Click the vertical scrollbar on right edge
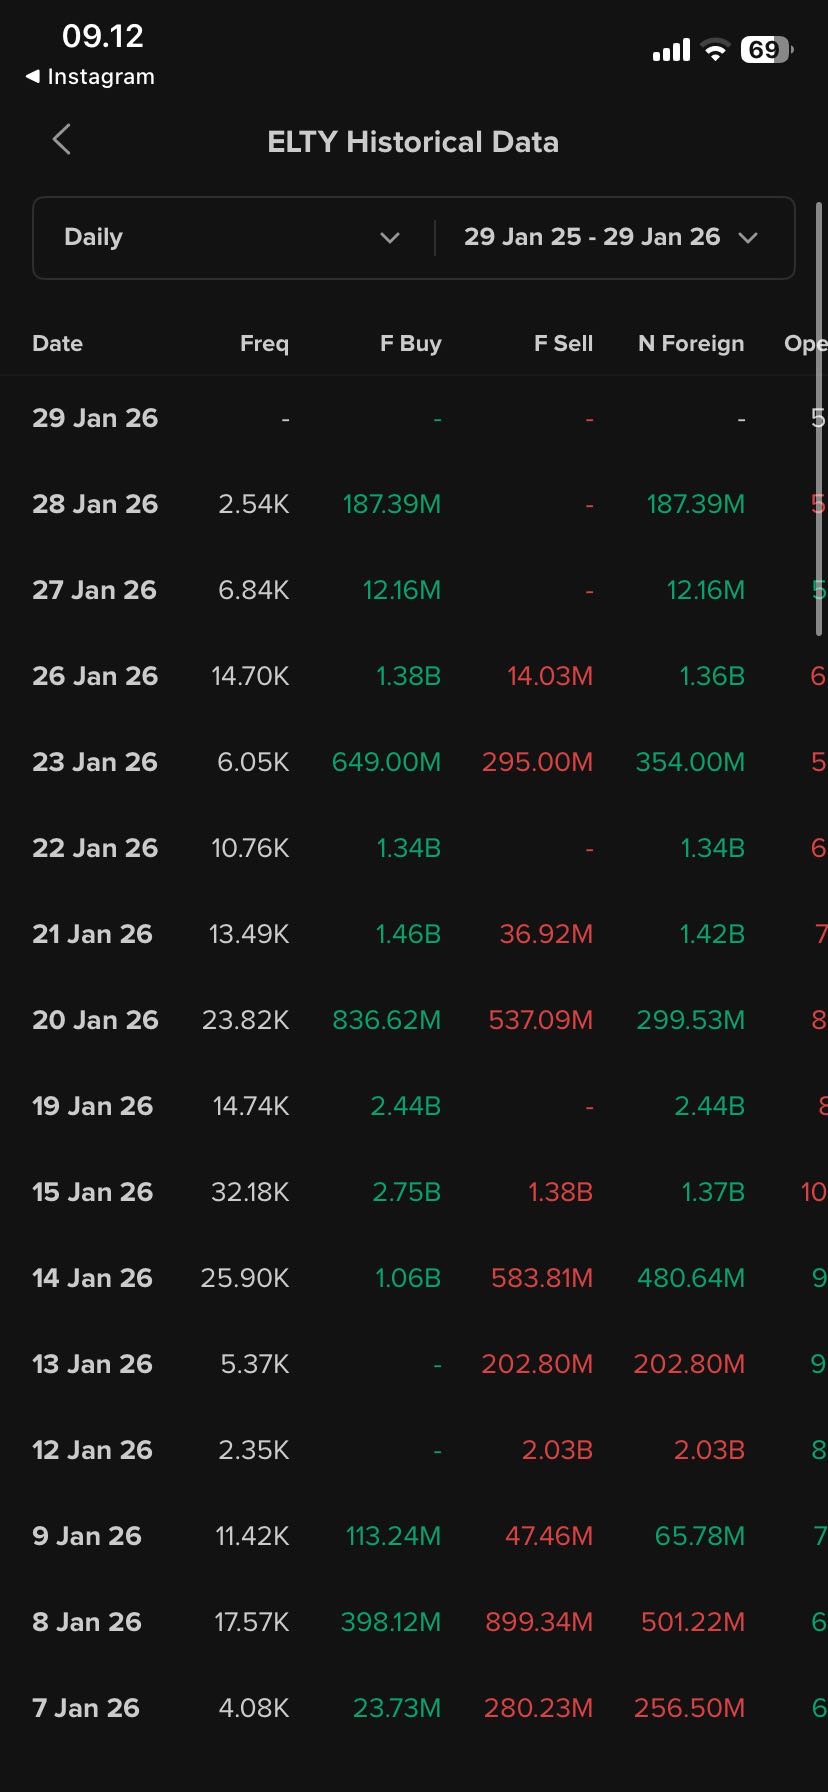This screenshot has width=828, height=1792. [x=819, y=420]
